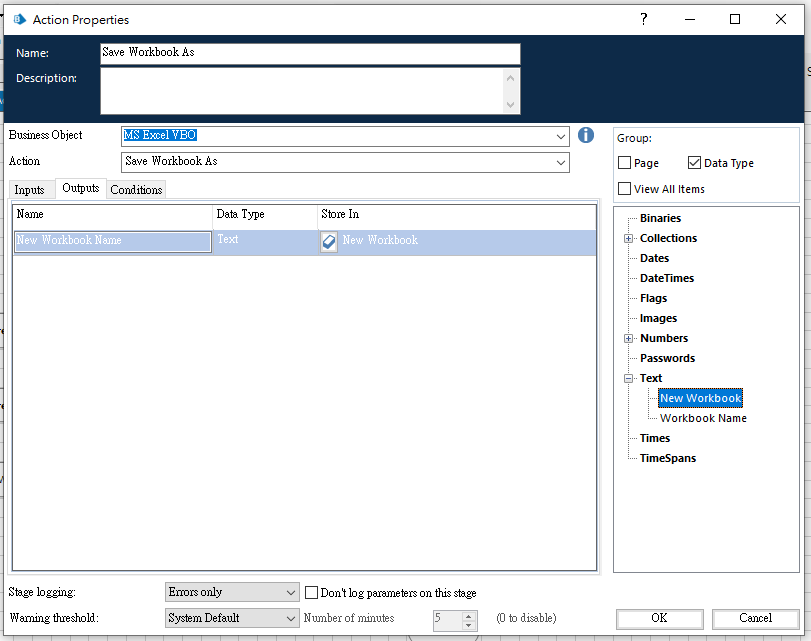Screen dimensions: 811x641
Task: Switch to the Conditions tab
Action: [x=136, y=190]
